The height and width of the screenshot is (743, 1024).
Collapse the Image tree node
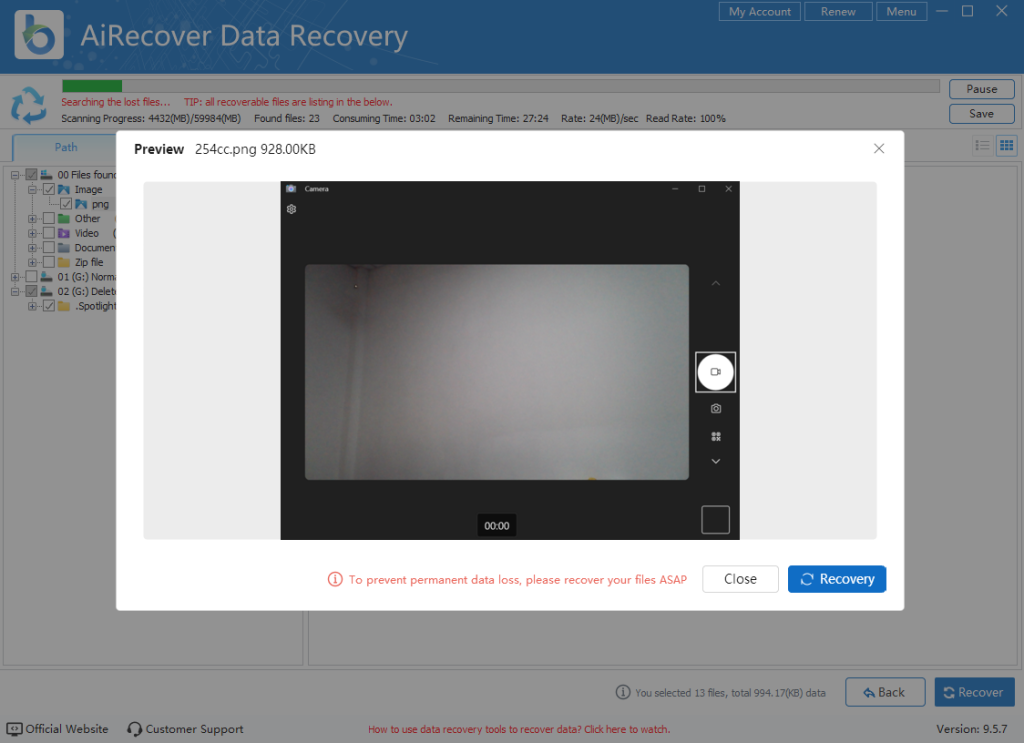(33, 189)
